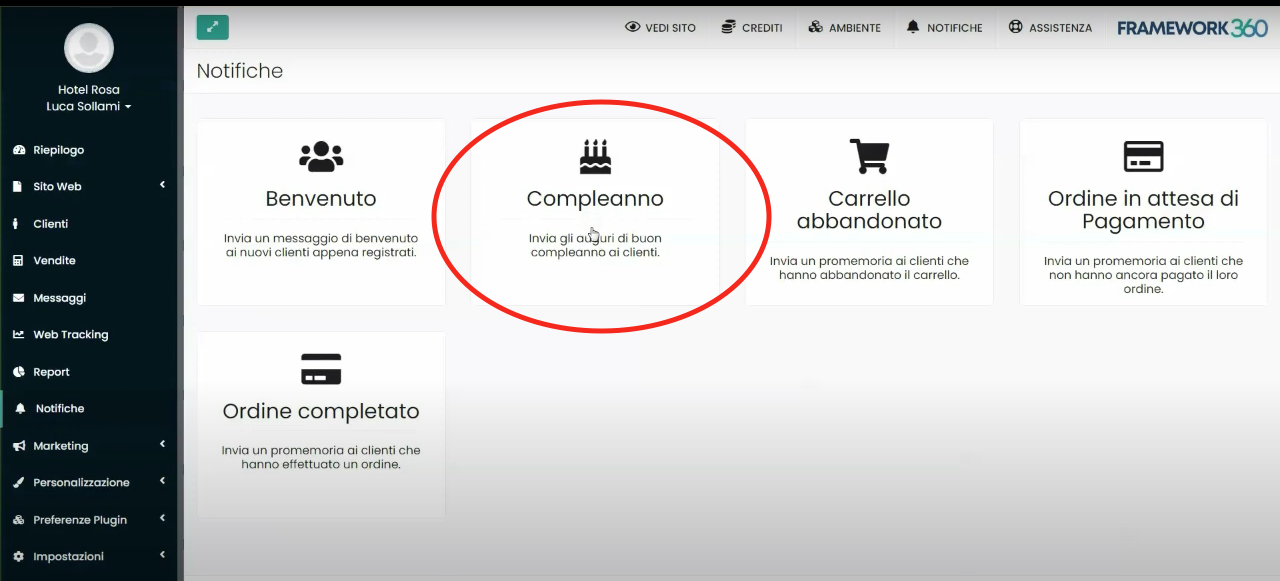Viewport: 1280px width, 581px height.
Task: Click the Ambiente link
Action: point(855,28)
